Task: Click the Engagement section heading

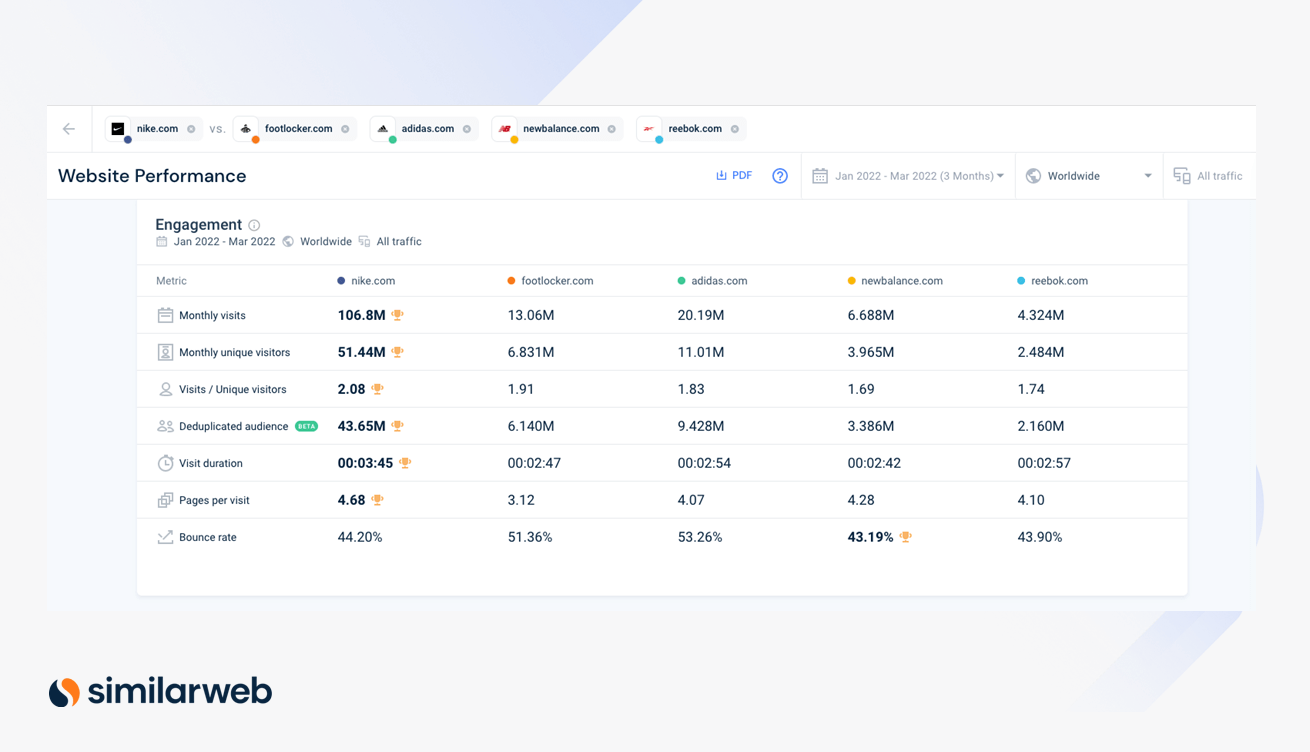Action: coord(199,225)
